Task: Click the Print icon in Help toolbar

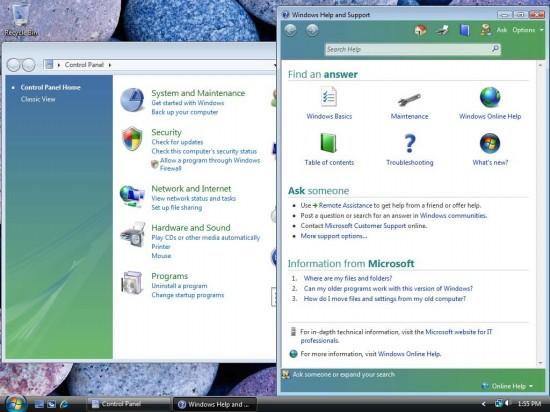Action: point(442,30)
